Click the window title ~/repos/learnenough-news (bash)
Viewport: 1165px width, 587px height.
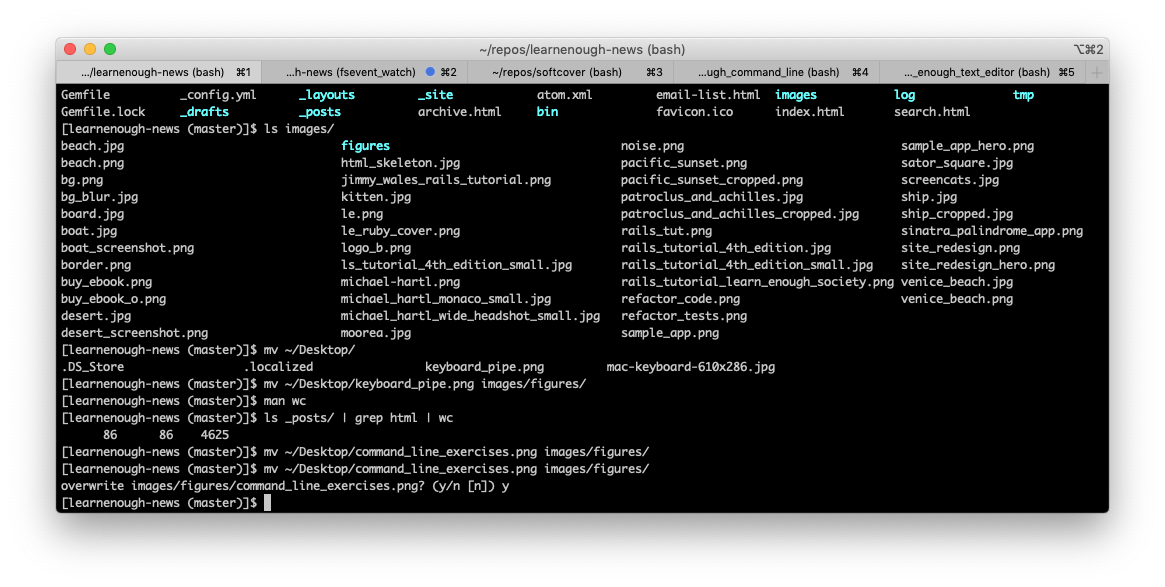(x=581, y=49)
